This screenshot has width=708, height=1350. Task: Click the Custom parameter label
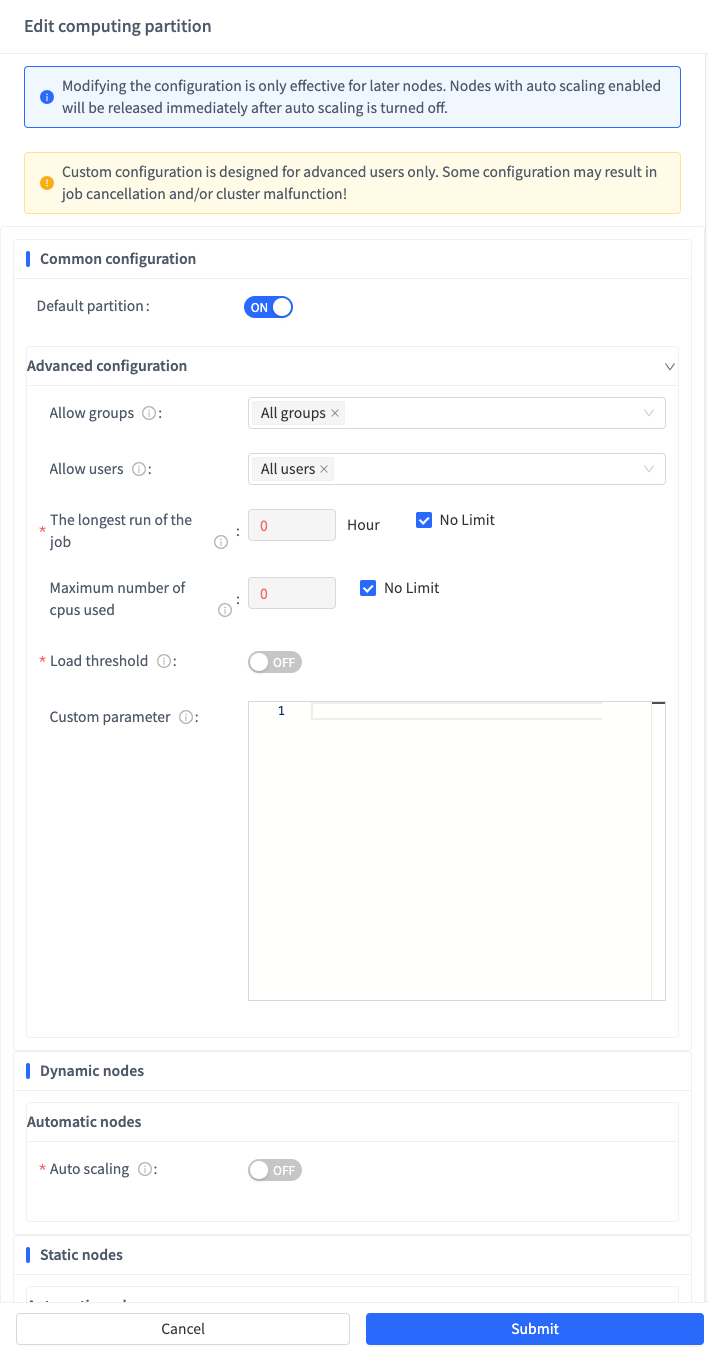click(x=110, y=717)
